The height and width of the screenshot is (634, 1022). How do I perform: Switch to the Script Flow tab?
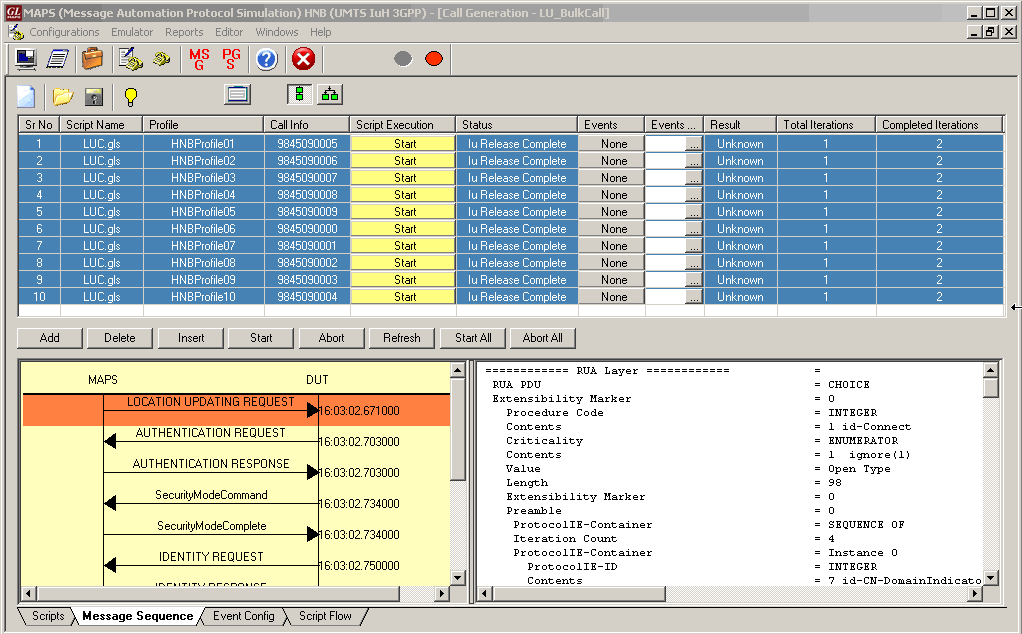(x=325, y=616)
